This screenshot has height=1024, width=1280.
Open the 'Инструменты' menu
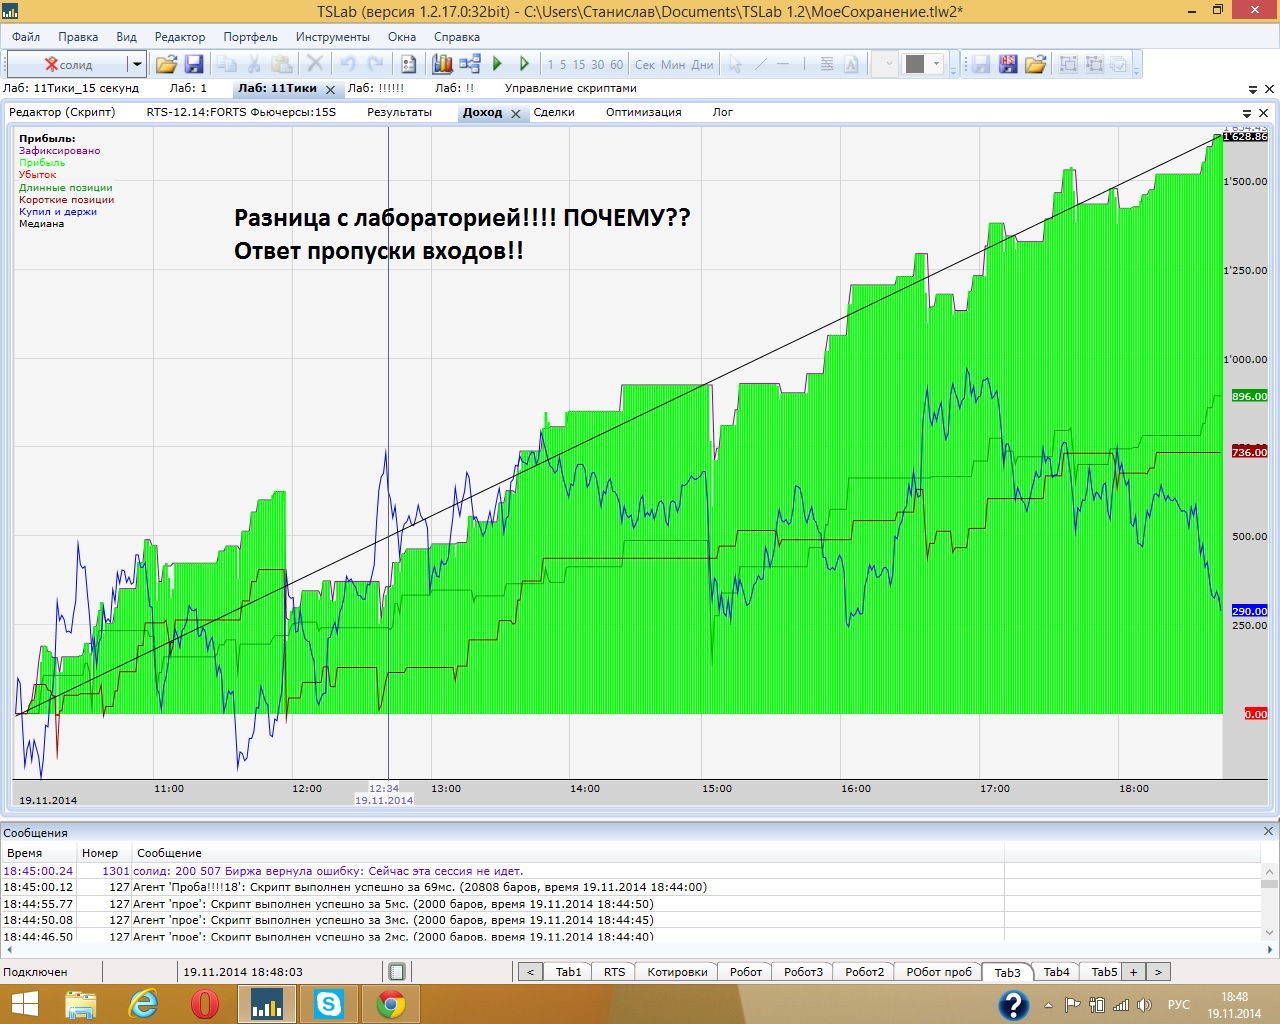click(332, 37)
